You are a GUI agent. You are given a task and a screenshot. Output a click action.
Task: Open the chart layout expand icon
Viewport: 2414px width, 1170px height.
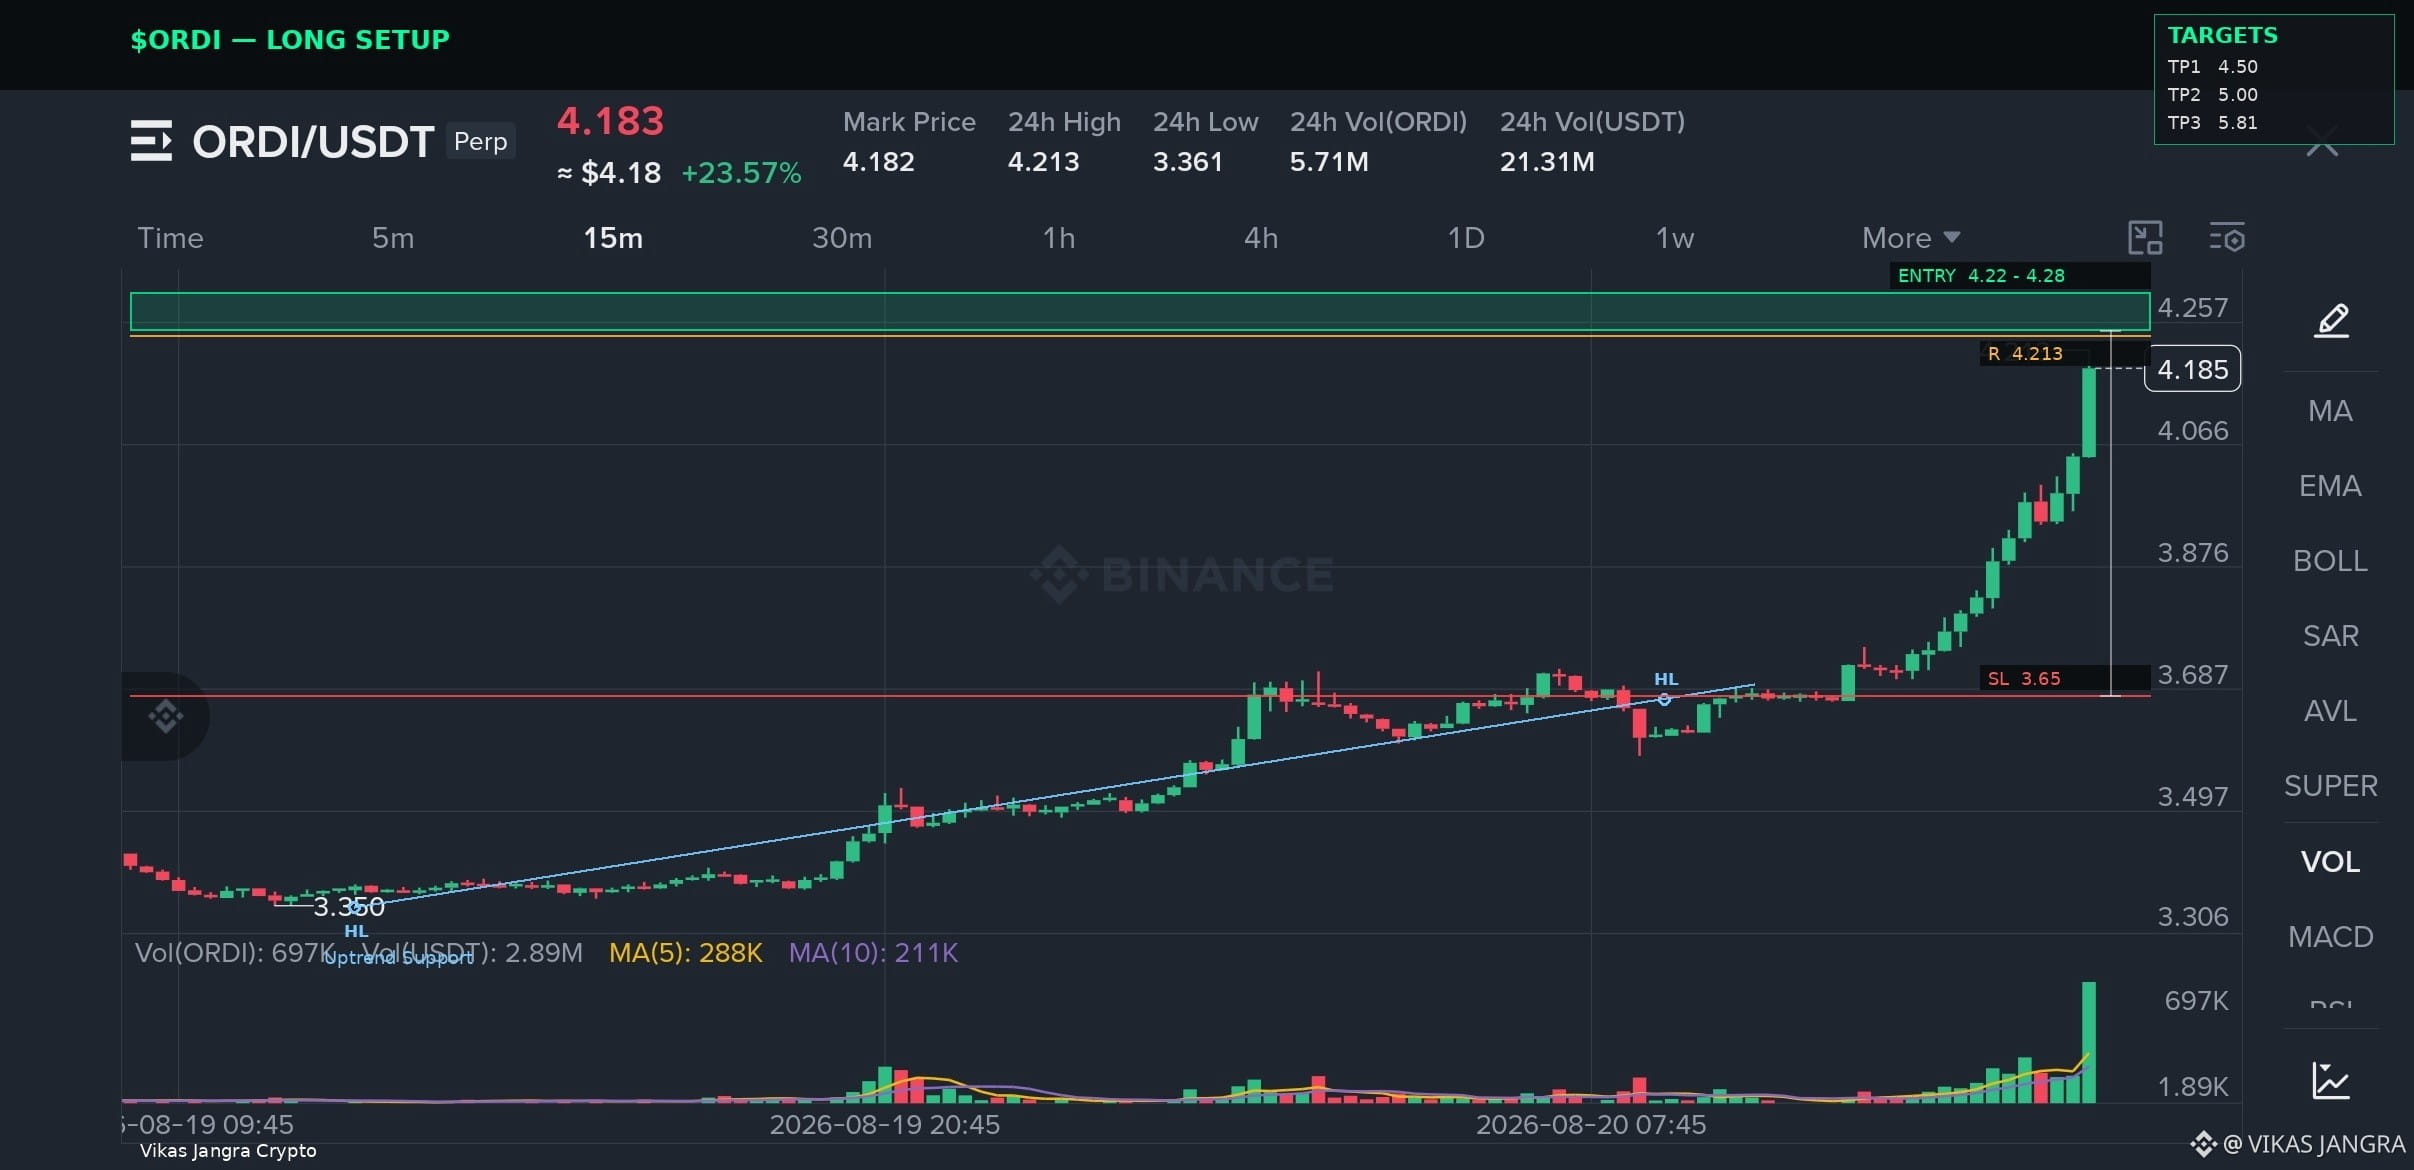tap(2145, 238)
